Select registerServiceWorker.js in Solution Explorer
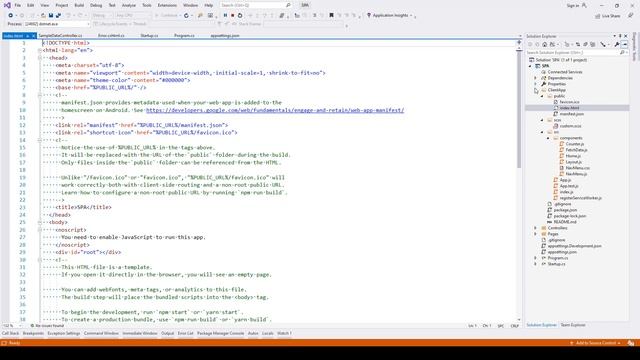 [x=580, y=198]
